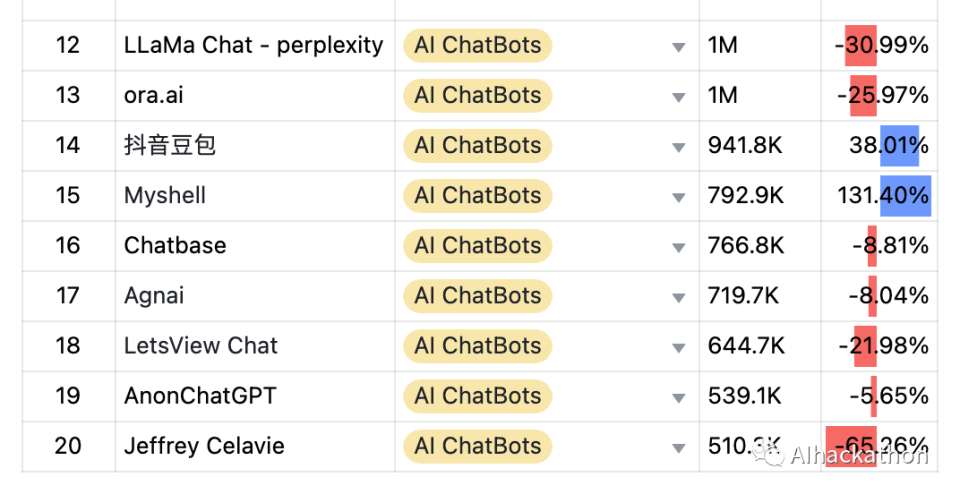Screen dimensions: 960x494
Task: Open dropdown arrow in LetsView Chat row
Action: [x=679, y=347]
